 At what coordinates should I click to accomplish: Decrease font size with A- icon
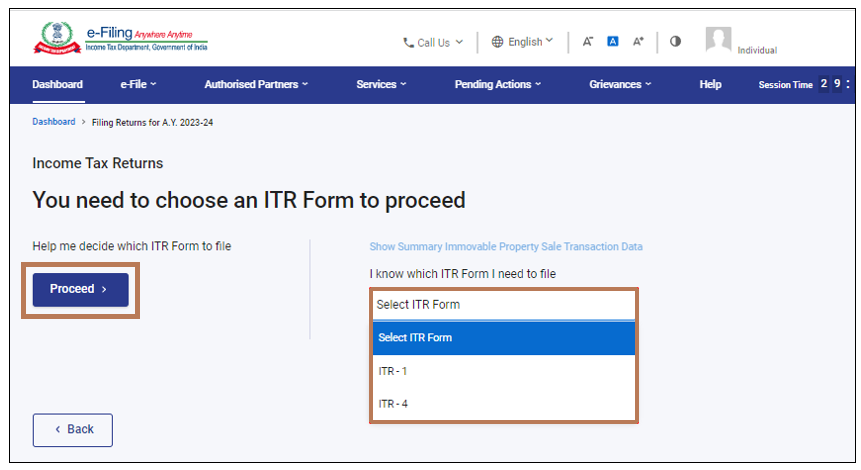(588, 42)
